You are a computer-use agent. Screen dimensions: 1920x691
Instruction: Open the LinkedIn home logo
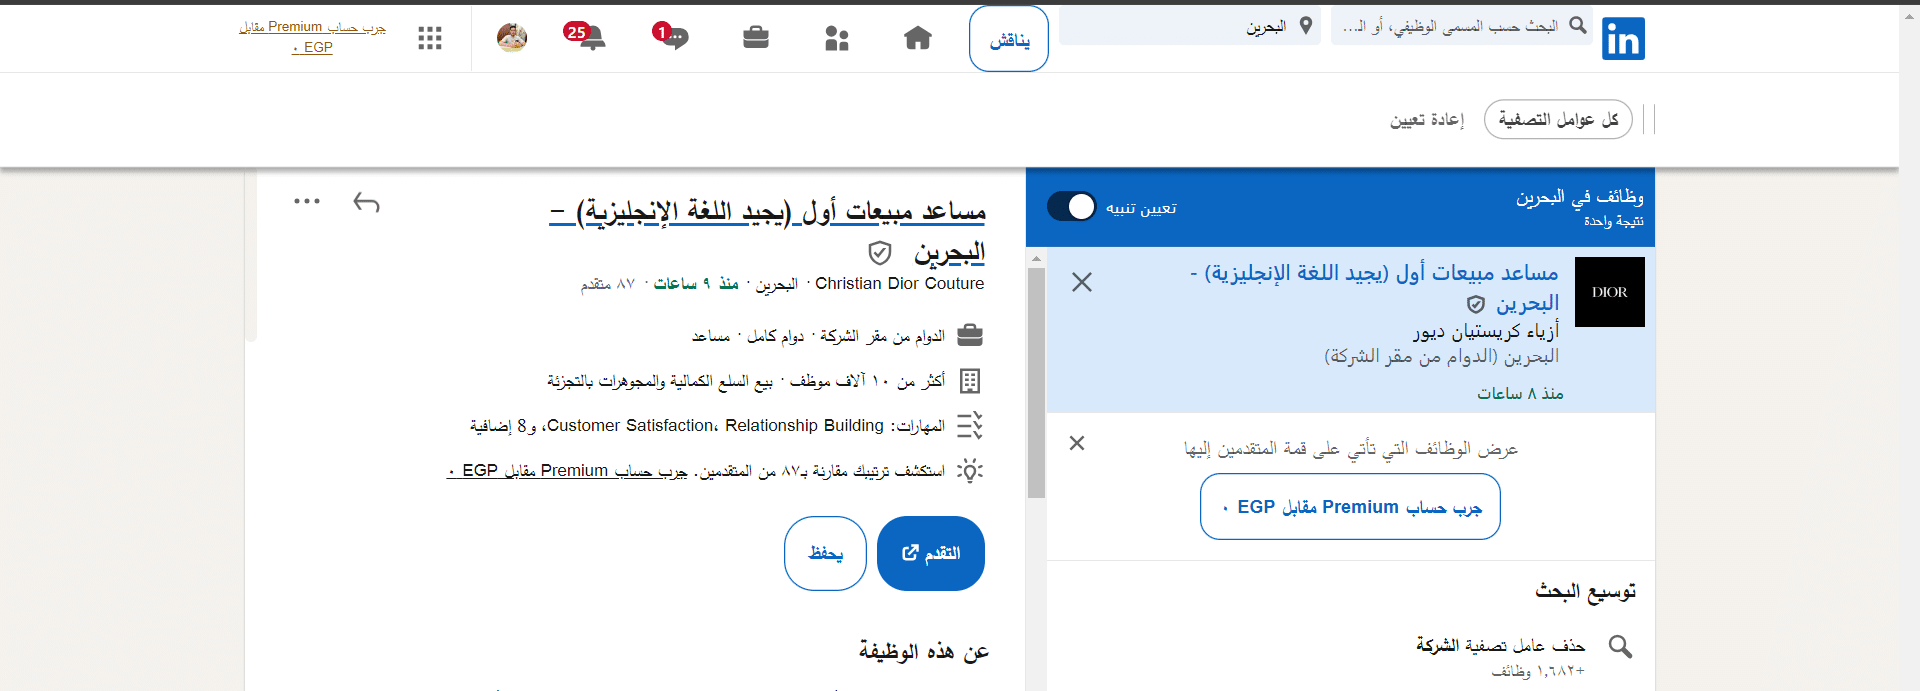click(x=1623, y=39)
